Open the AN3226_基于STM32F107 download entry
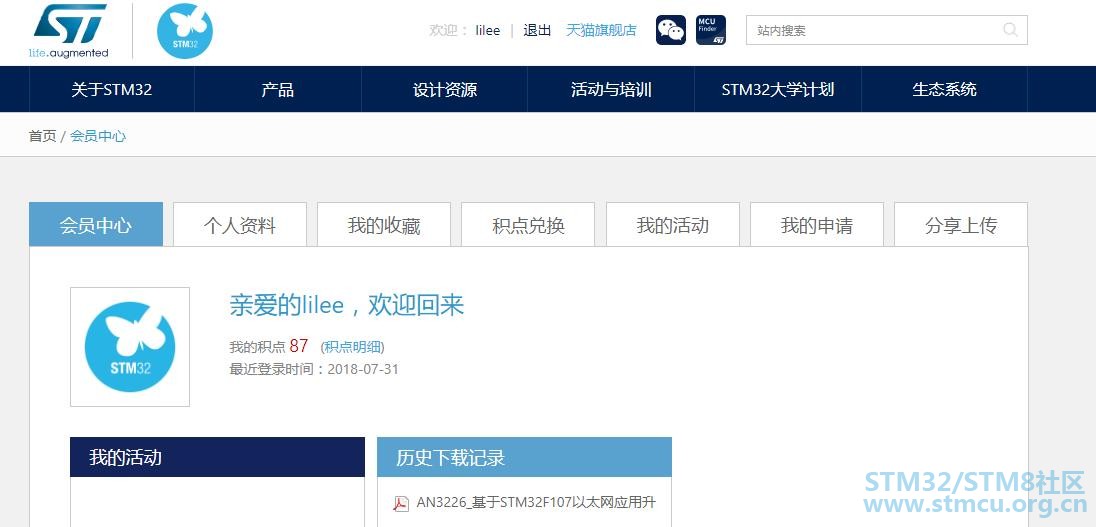The image size is (1096, 527). [536, 503]
